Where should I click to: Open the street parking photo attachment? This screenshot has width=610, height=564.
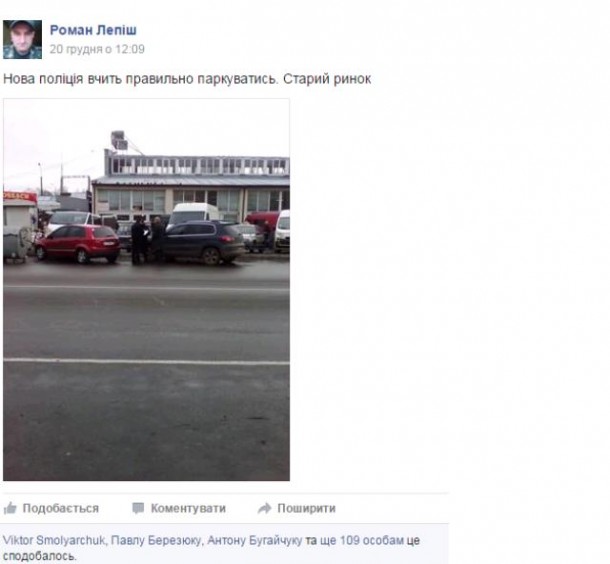[146, 289]
